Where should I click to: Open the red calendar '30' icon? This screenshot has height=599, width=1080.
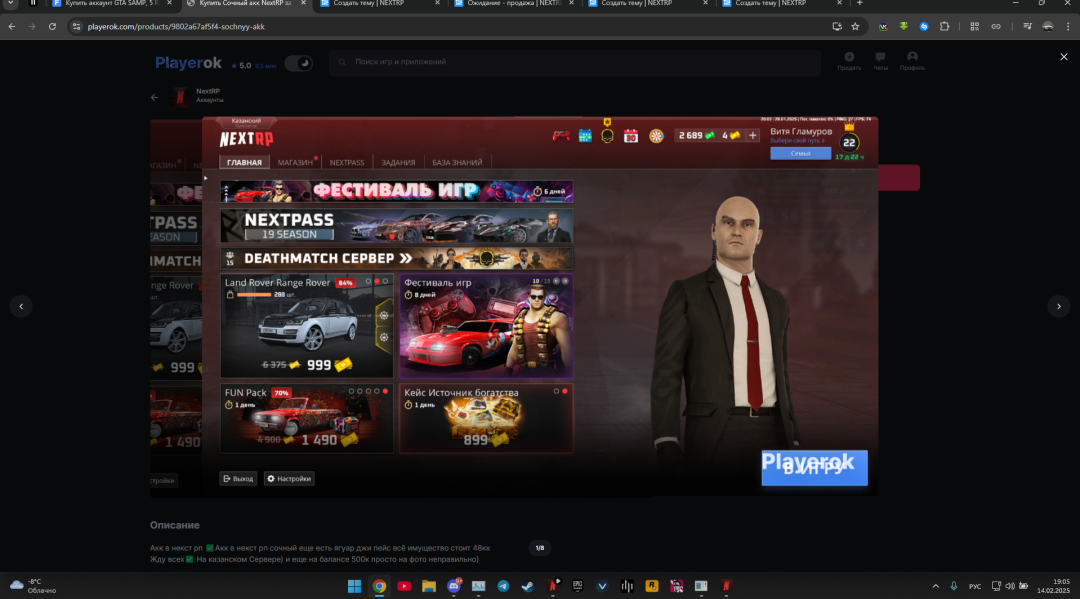pyautogui.click(x=631, y=136)
